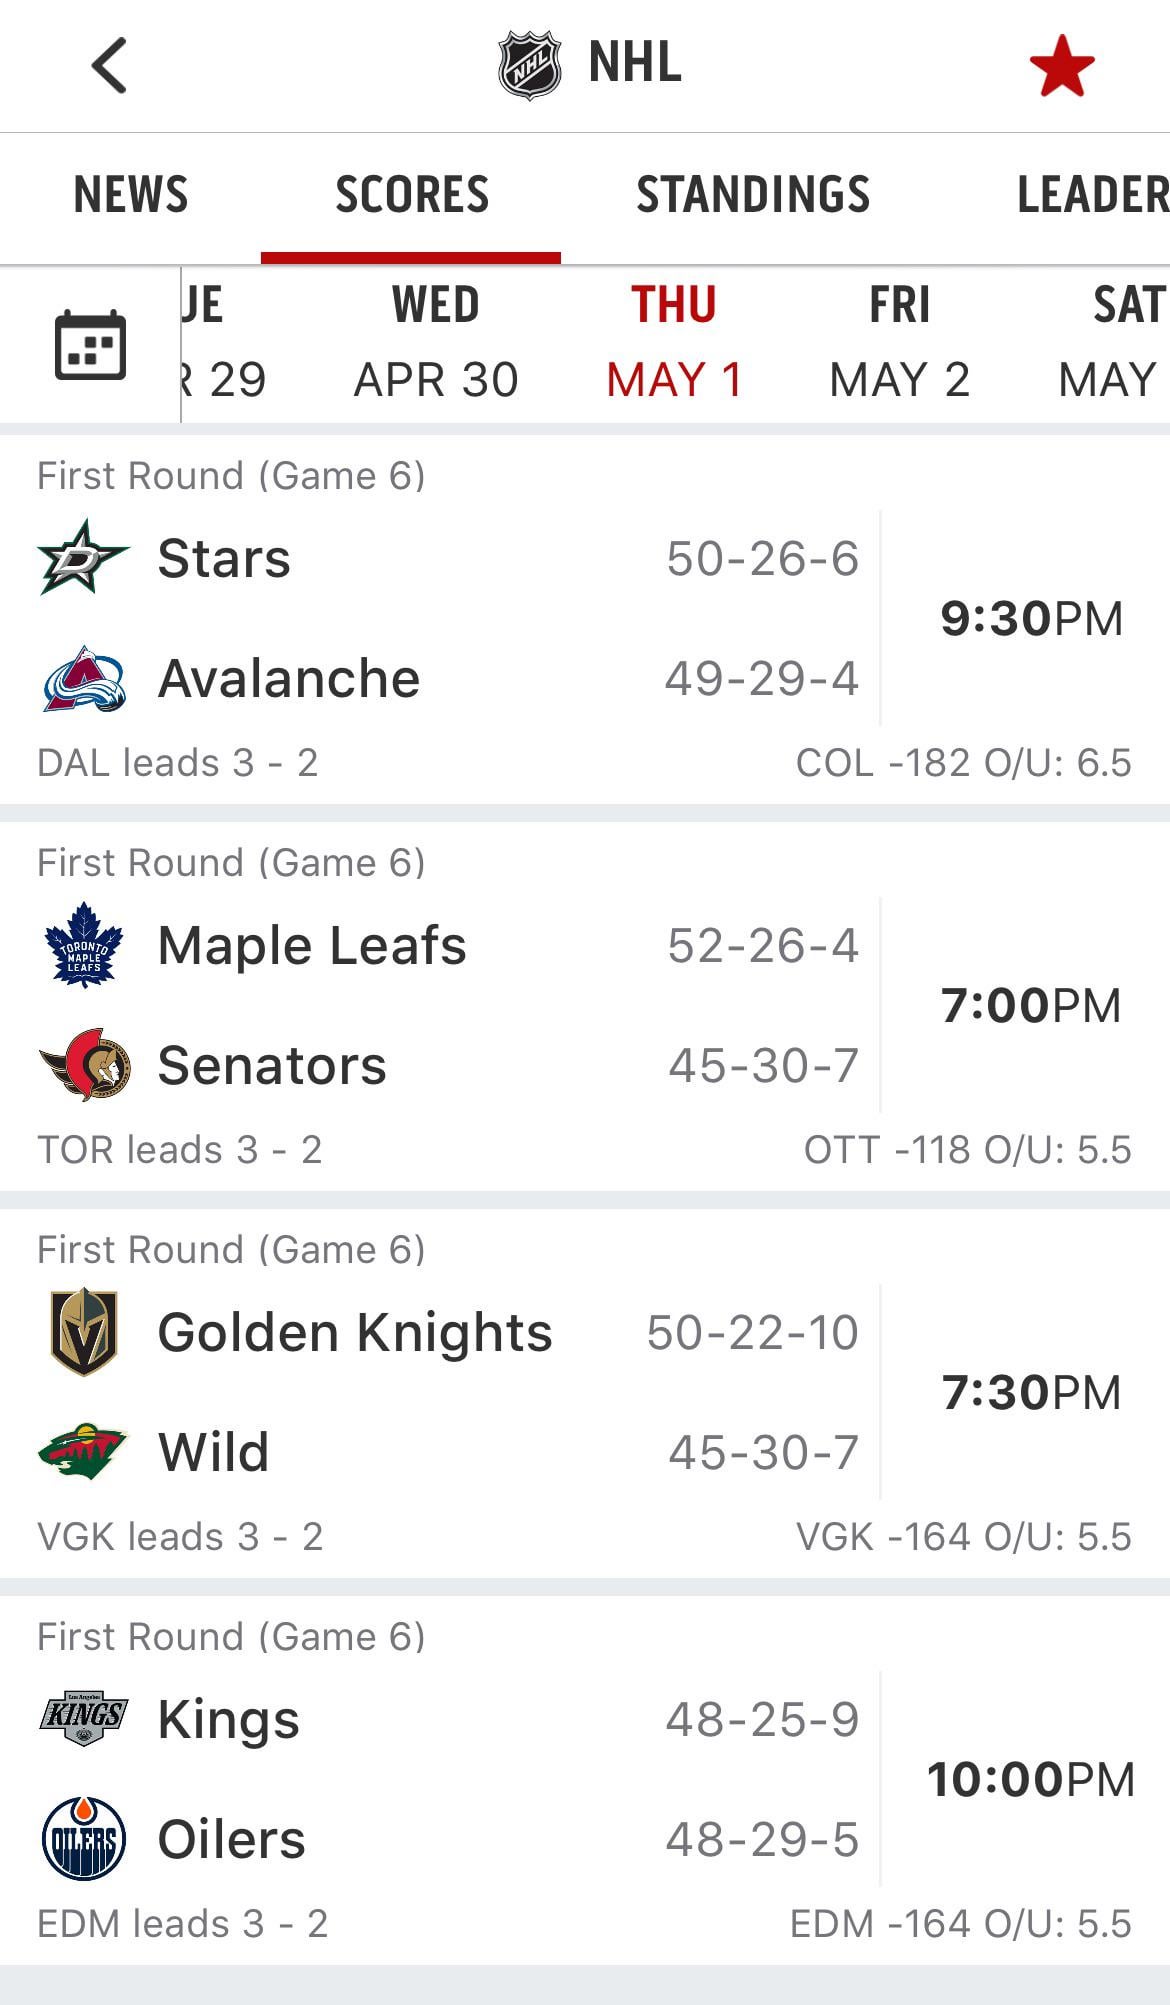Tap the Minnesota Wild logo
The height and width of the screenshot is (2005, 1170).
pos(83,1452)
